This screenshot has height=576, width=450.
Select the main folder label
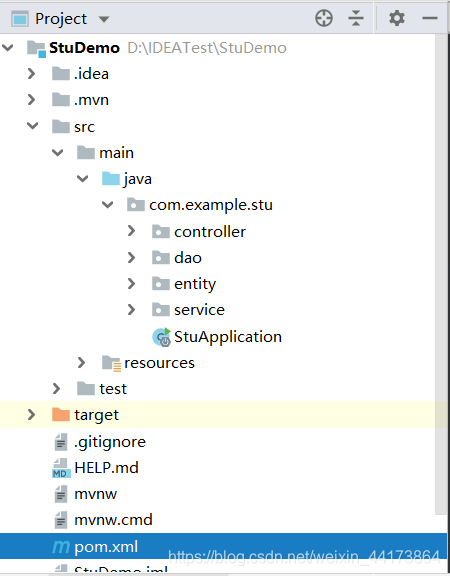click(116, 152)
